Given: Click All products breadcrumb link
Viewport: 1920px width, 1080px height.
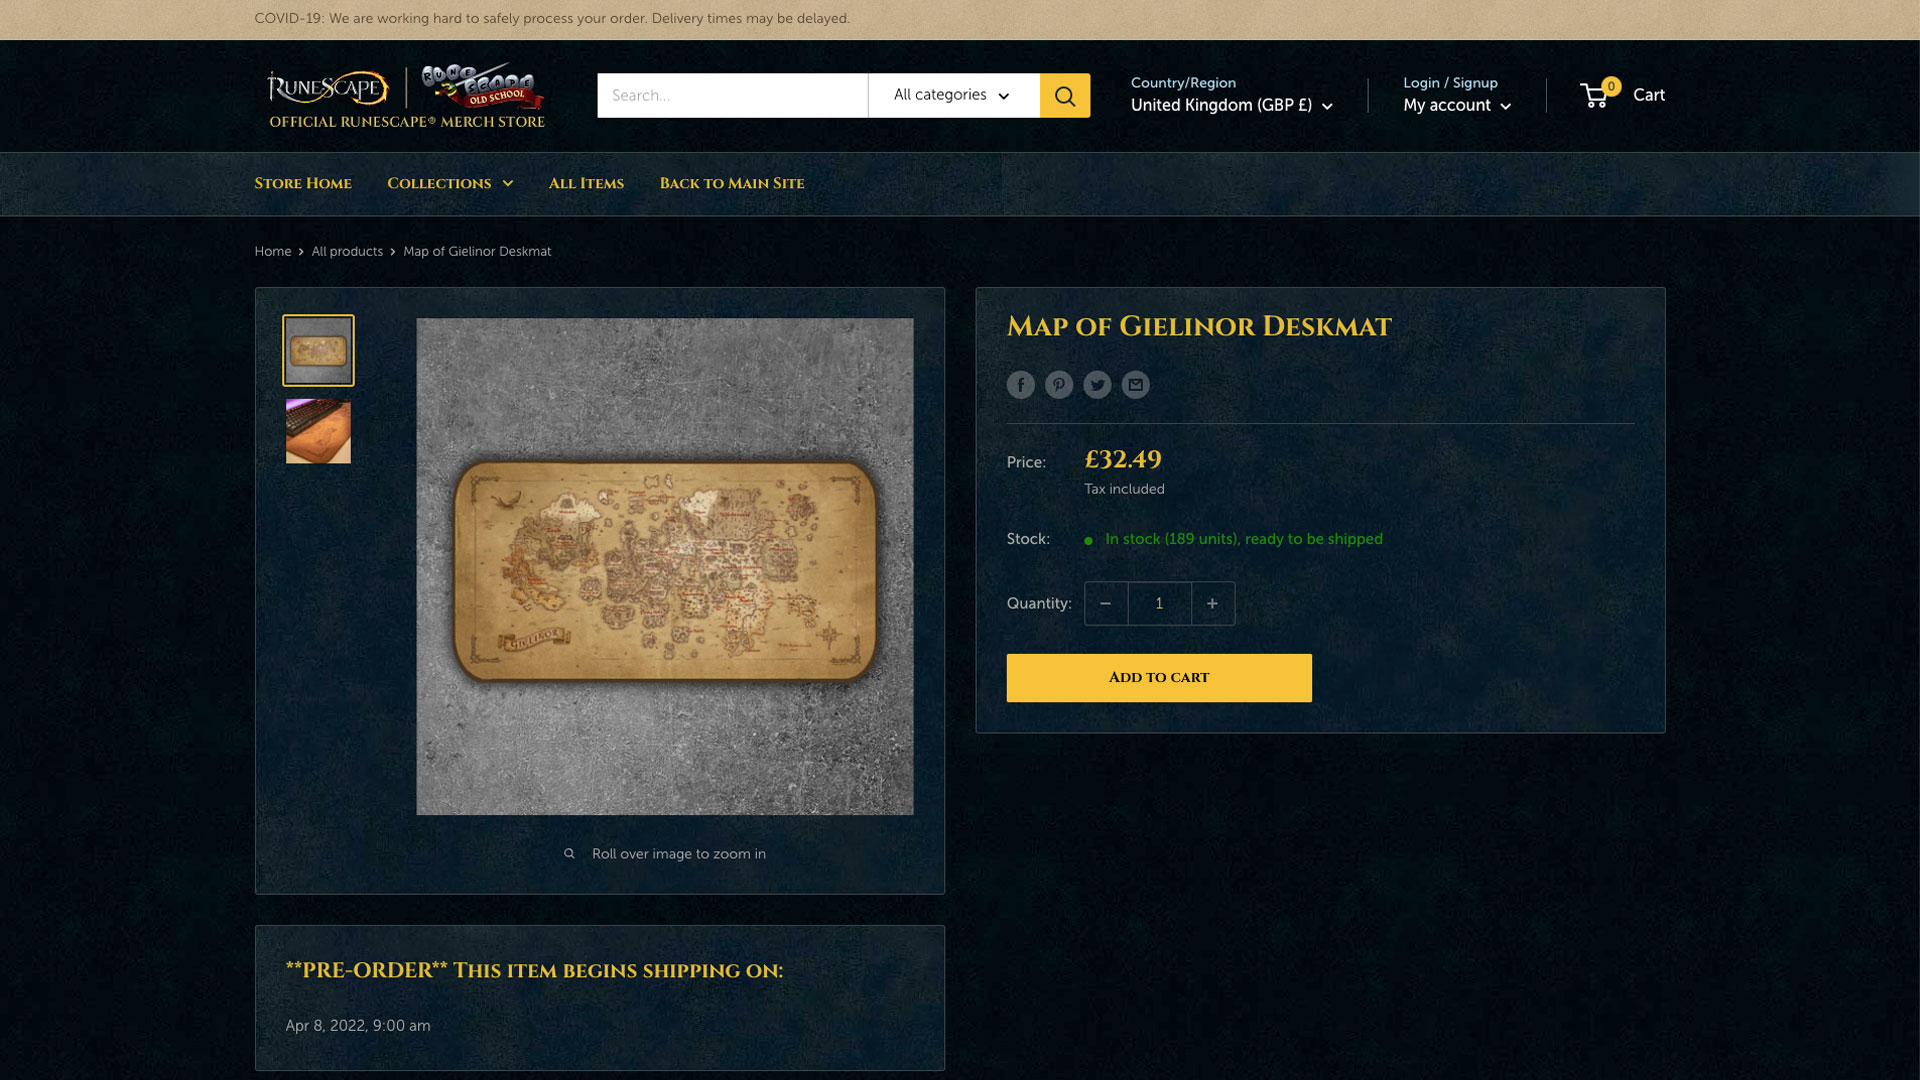Looking at the screenshot, I should 347,252.
